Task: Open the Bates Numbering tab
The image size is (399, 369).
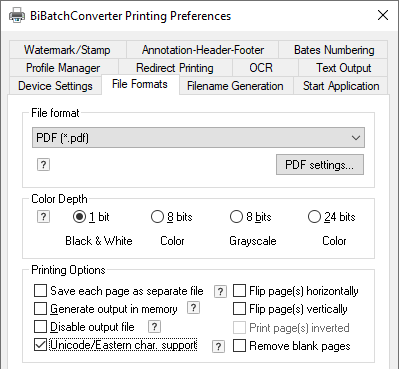Action: click(x=334, y=50)
